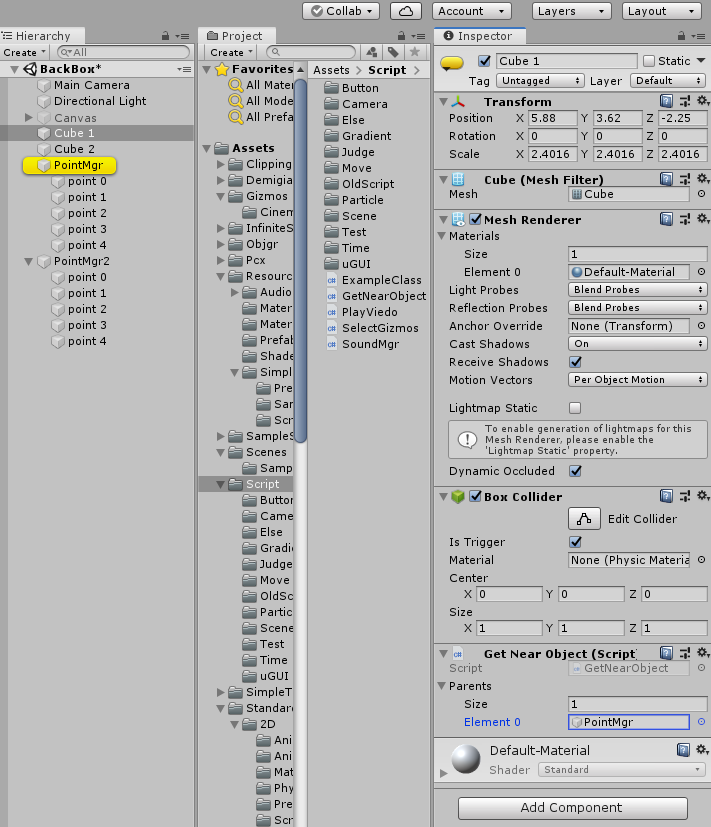Expand the Canvas hierarchy node

point(29,117)
